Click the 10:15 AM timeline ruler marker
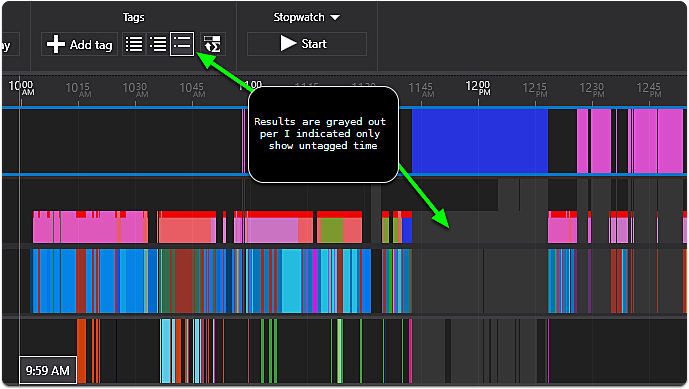The image size is (689, 389). (x=78, y=90)
